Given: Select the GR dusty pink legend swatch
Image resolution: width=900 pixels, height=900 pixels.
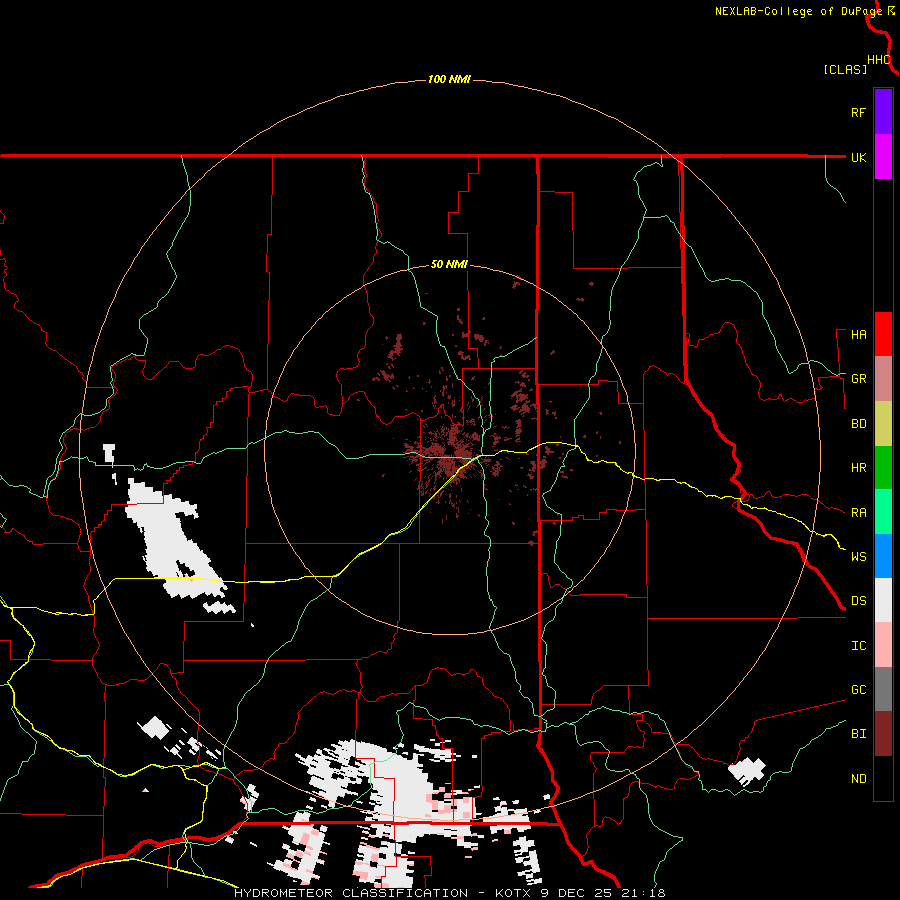Looking at the screenshot, I should pyautogui.click(x=883, y=379).
